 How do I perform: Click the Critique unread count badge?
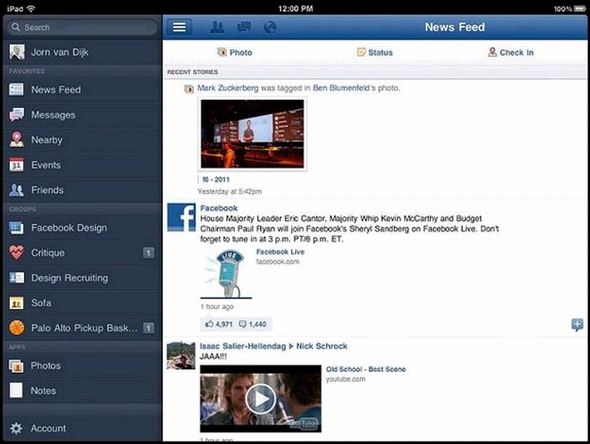tap(148, 253)
